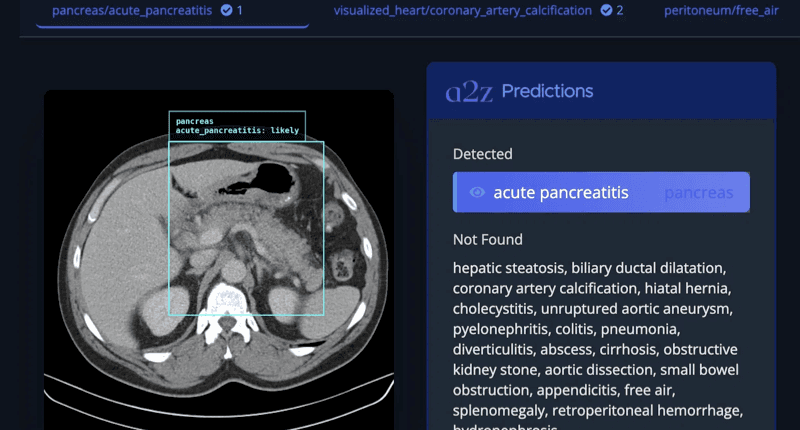Click the count 2 on coronary calcification tab
The image size is (800, 430).
(x=620, y=10)
